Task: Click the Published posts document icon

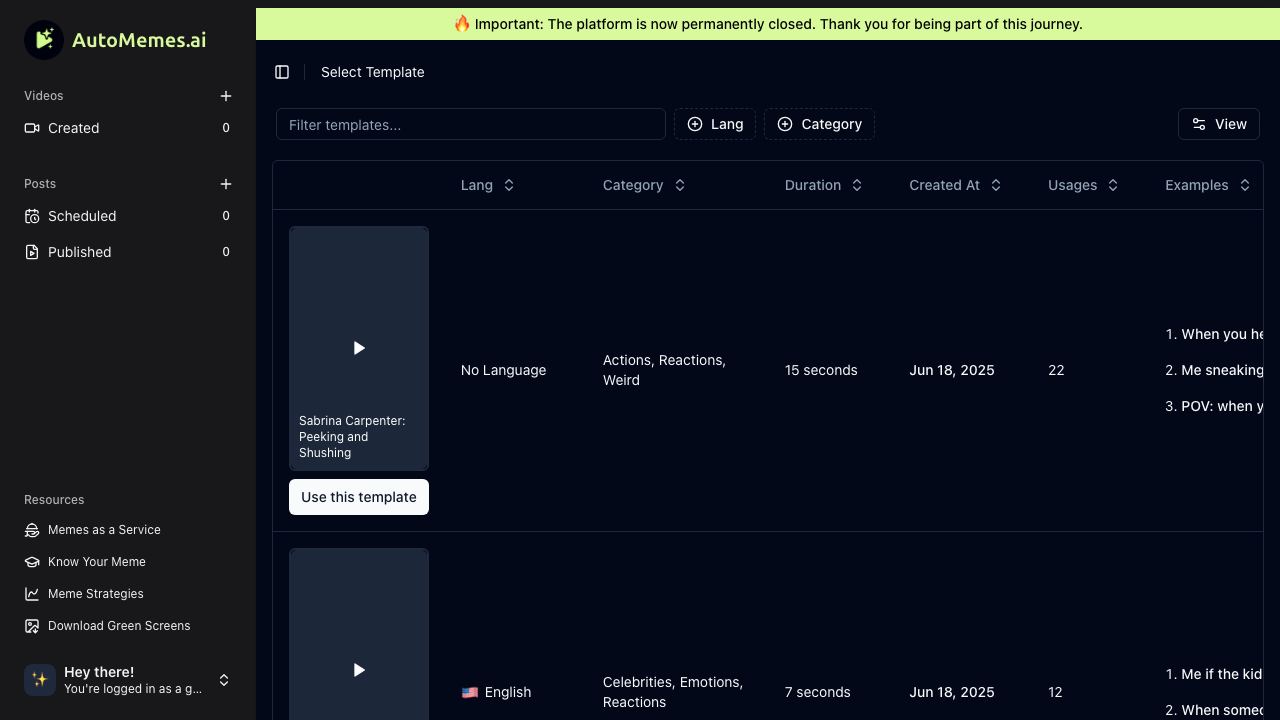Action: (x=32, y=252)
